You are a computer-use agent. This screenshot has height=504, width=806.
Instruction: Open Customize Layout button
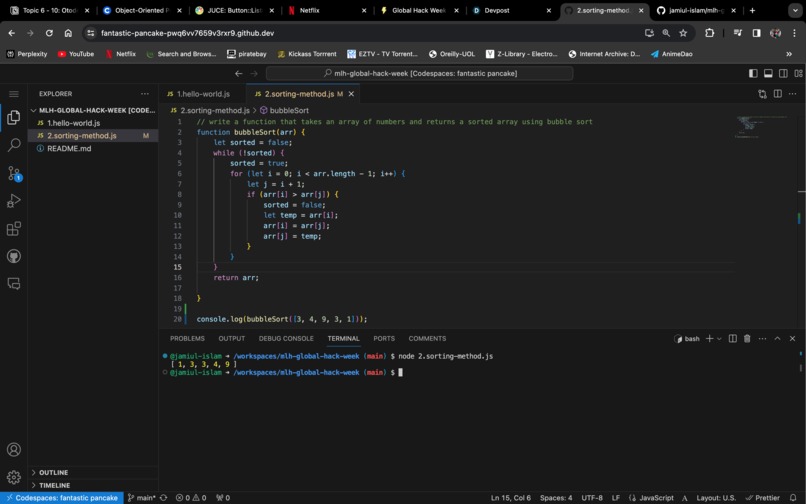(x=798, y=74)
